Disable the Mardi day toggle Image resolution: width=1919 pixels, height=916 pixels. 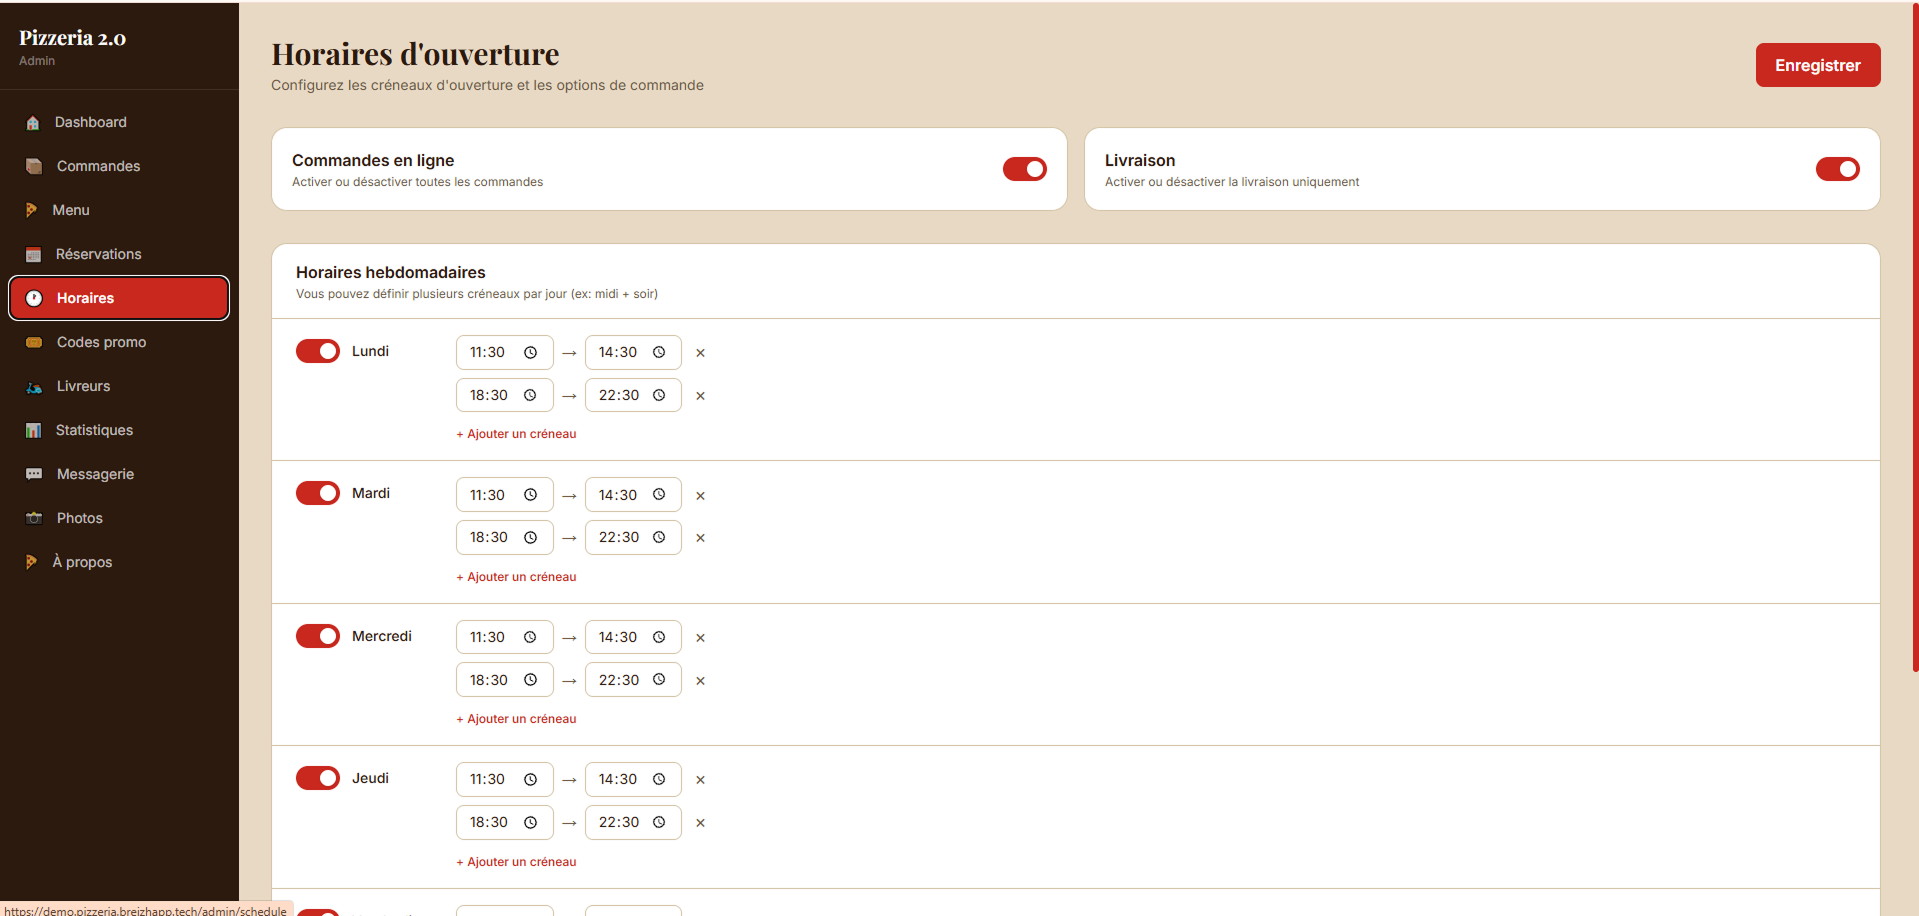pos(318,493)
